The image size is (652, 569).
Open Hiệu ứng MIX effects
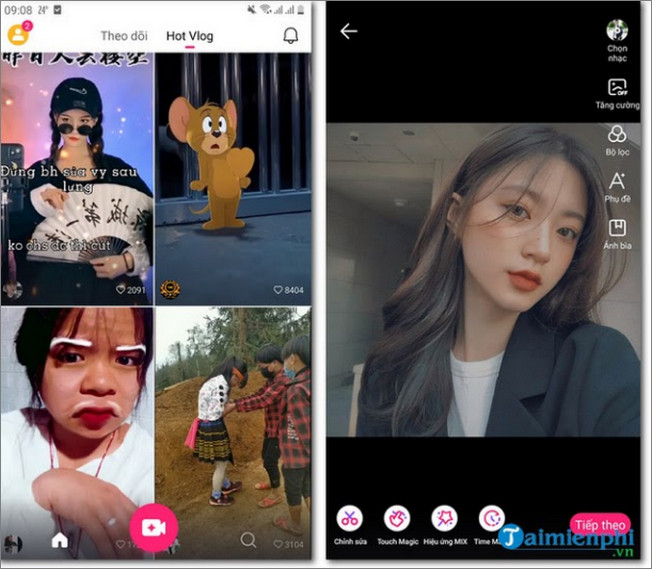pos(444,519)
